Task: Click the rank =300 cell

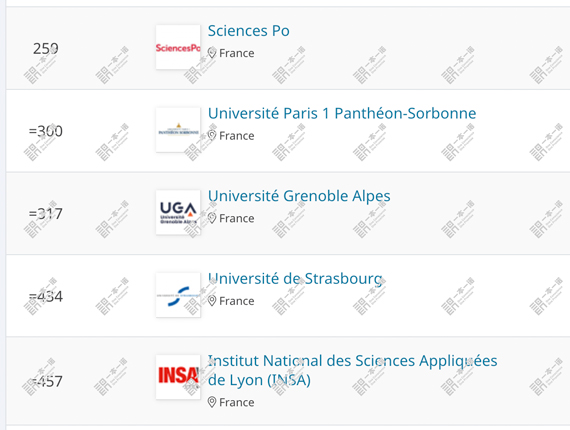Action: 46,131
